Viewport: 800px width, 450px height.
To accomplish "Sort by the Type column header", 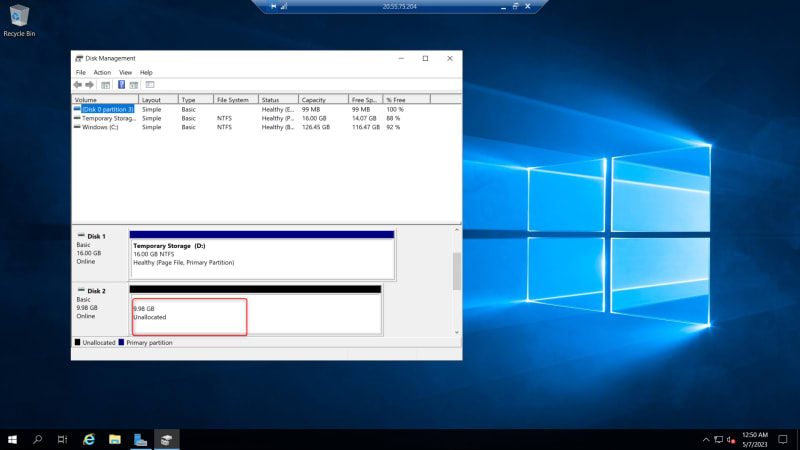I will [195, 99].
